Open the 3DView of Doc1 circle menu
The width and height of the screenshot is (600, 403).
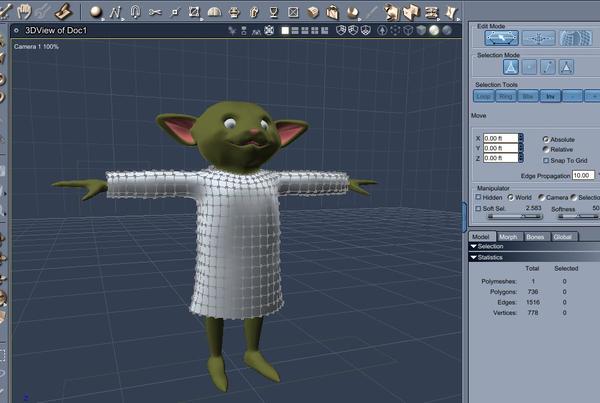click(16, 30)
